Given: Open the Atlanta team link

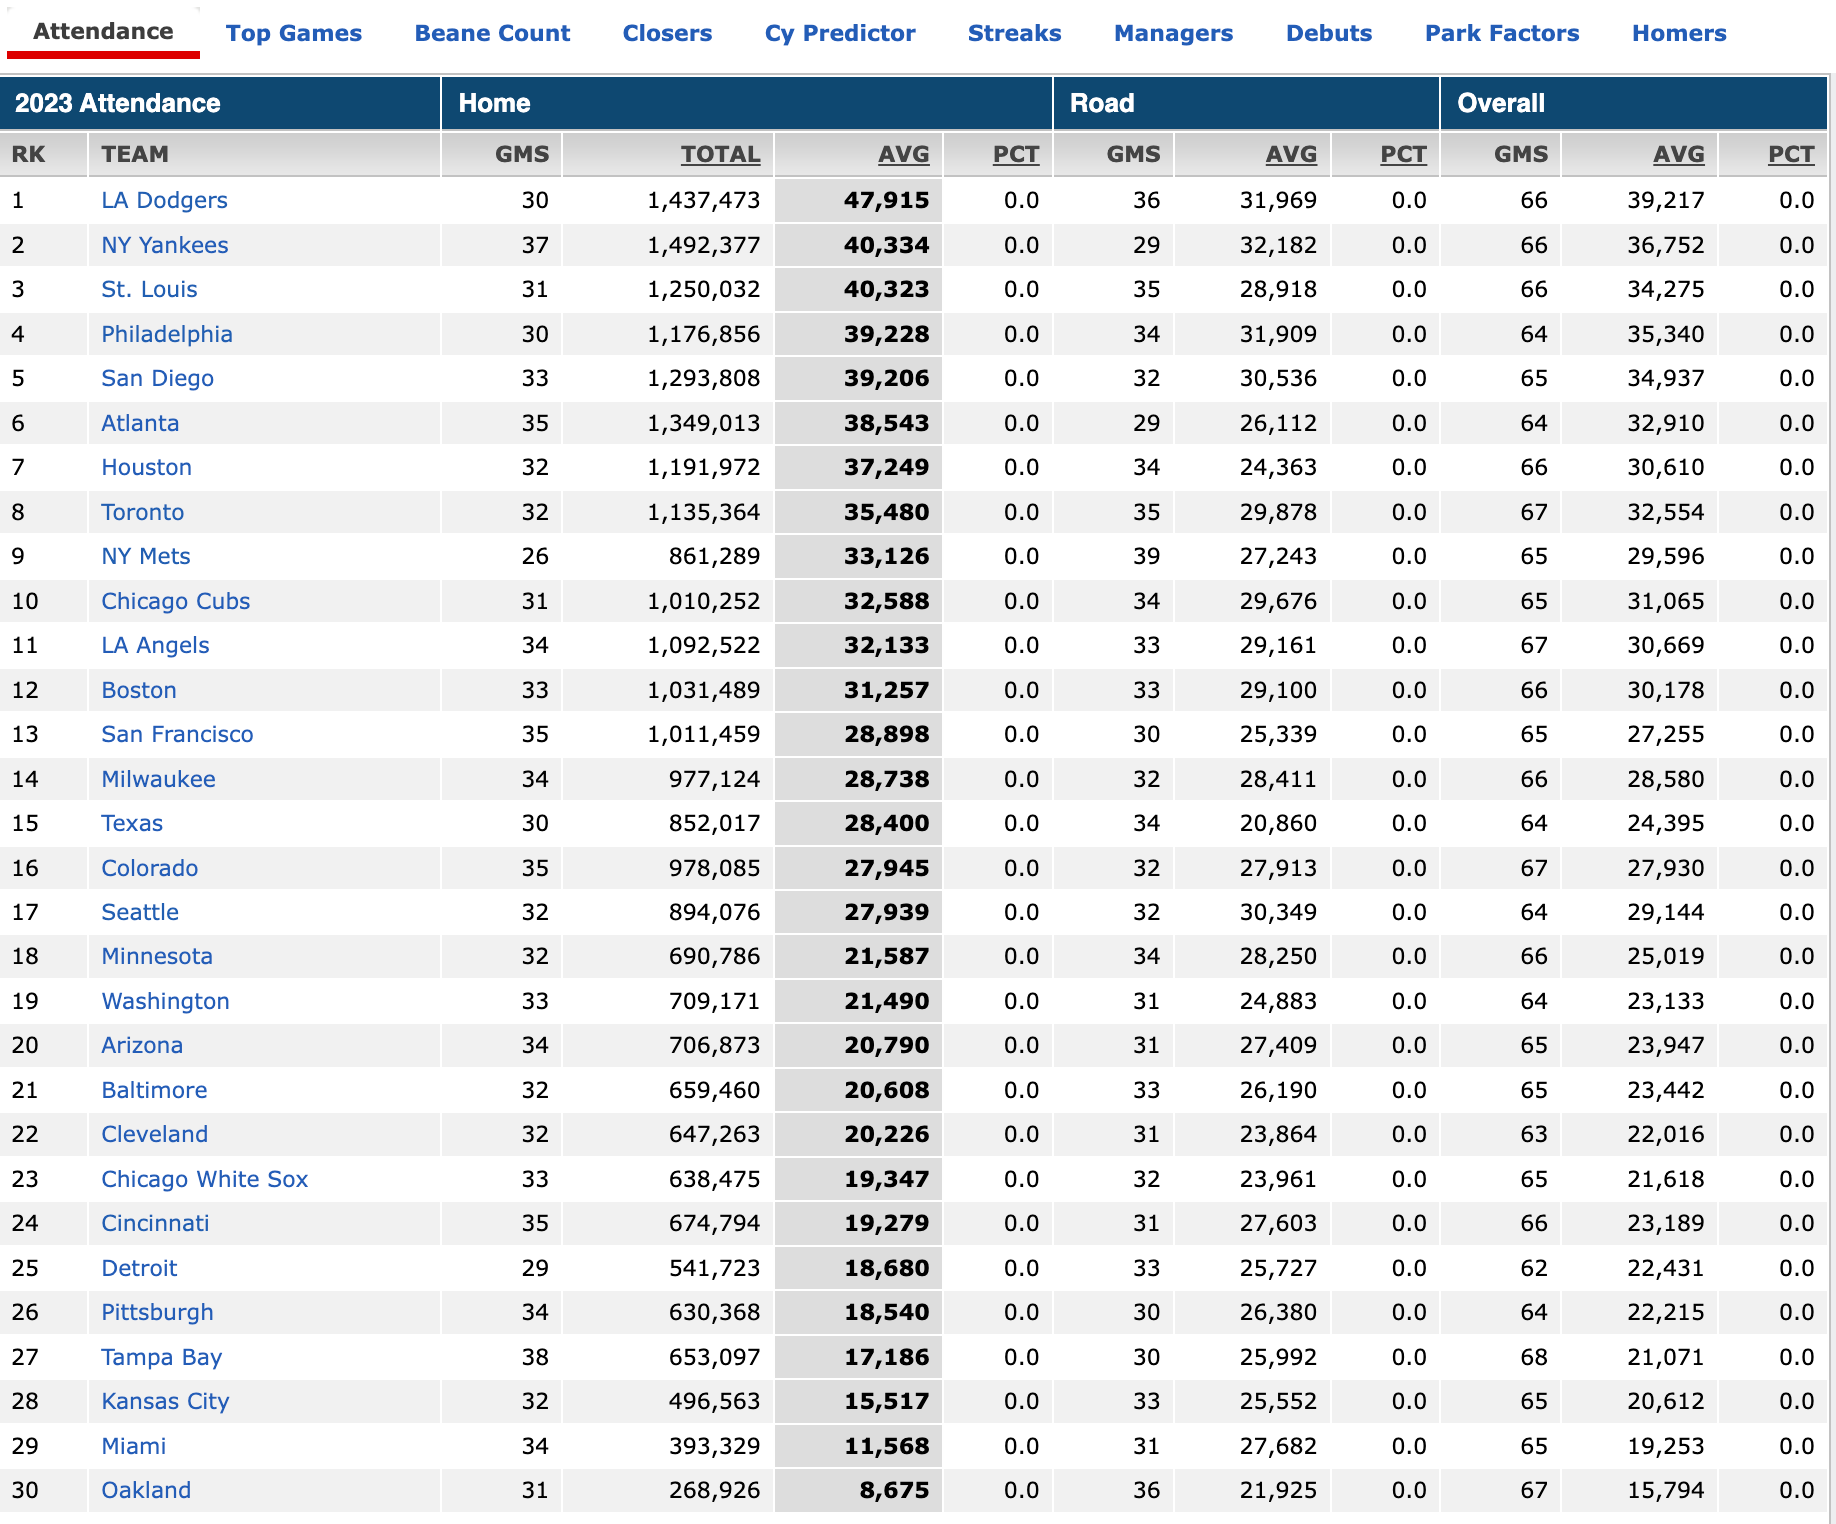Looking at the screenshot, I should click(140, 423).
